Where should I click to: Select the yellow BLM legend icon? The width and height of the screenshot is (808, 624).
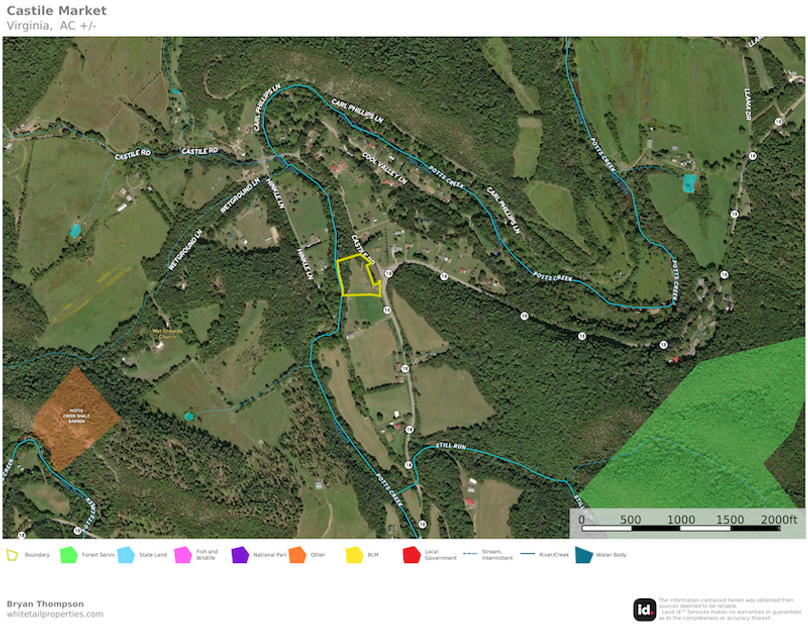(353, 554)
